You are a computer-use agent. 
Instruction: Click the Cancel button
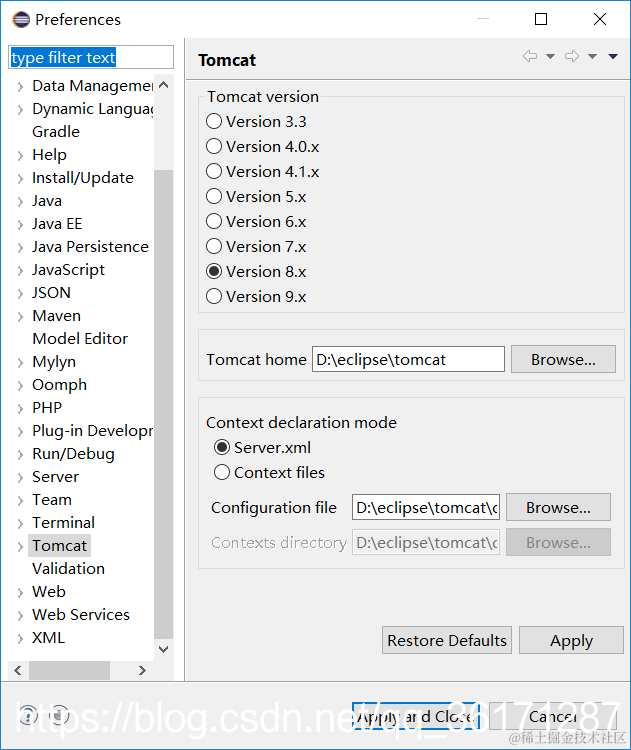pos(553,716)
